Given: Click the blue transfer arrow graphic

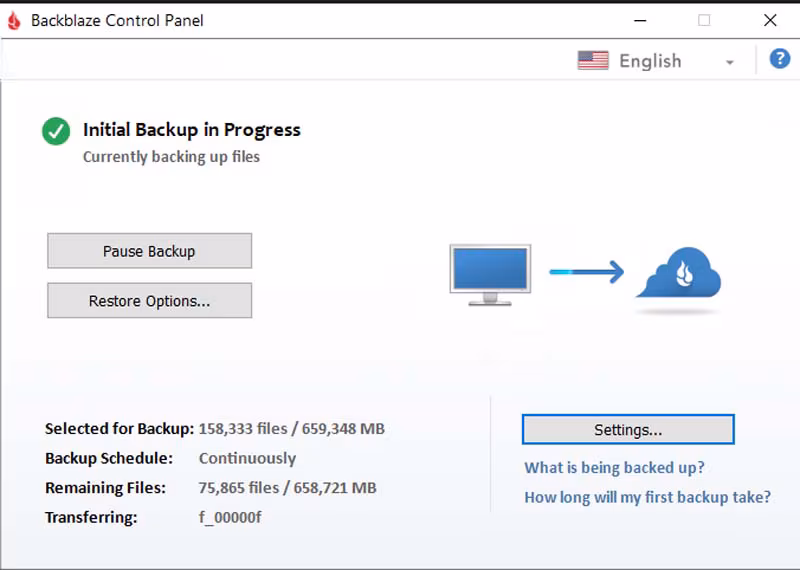Looking at the screenshot, I should pos(586,271).
